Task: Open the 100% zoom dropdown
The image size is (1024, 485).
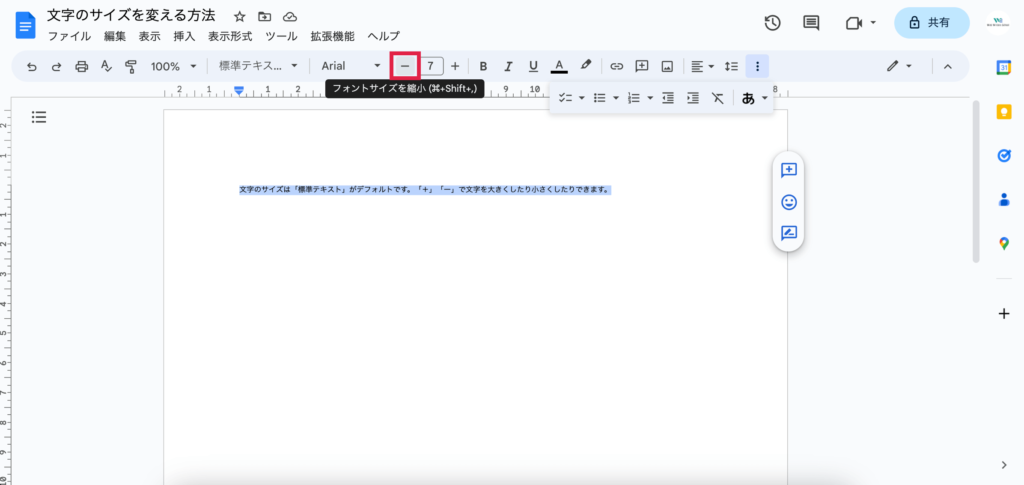Action: click(172, 66)
